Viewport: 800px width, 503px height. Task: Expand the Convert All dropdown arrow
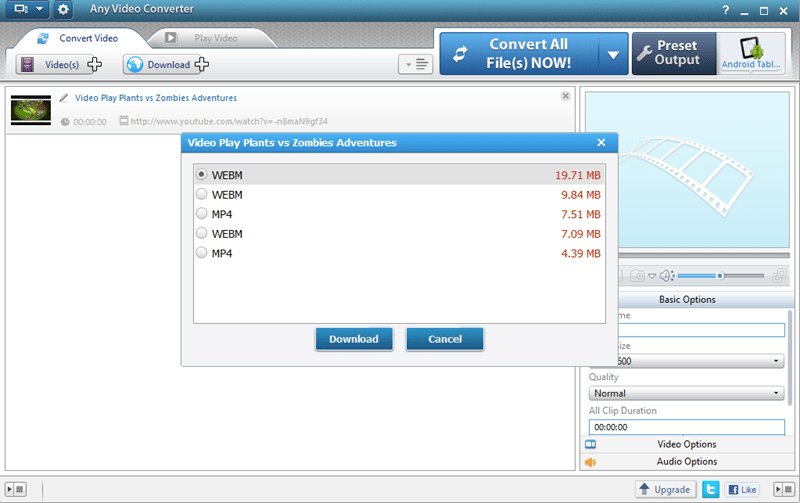click(x=613, y=55)
